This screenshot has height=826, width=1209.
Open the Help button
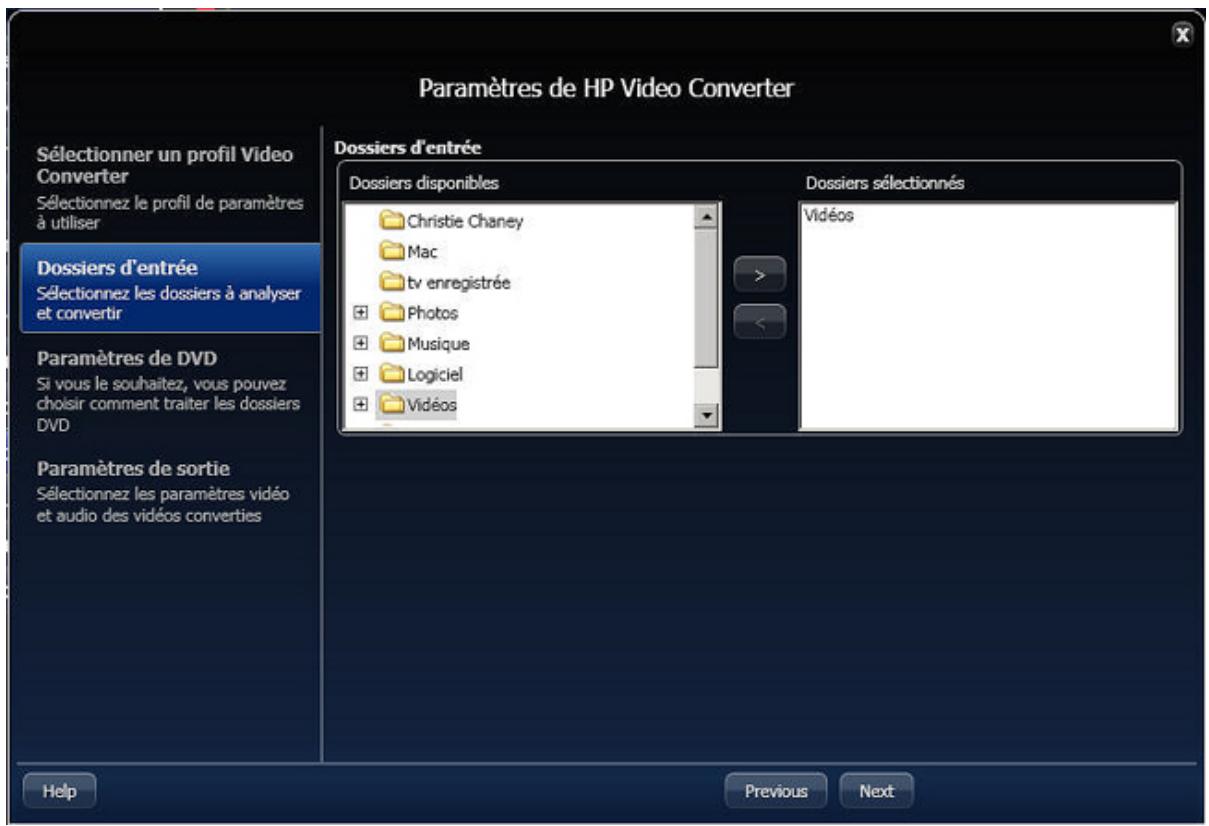point(58,791)
